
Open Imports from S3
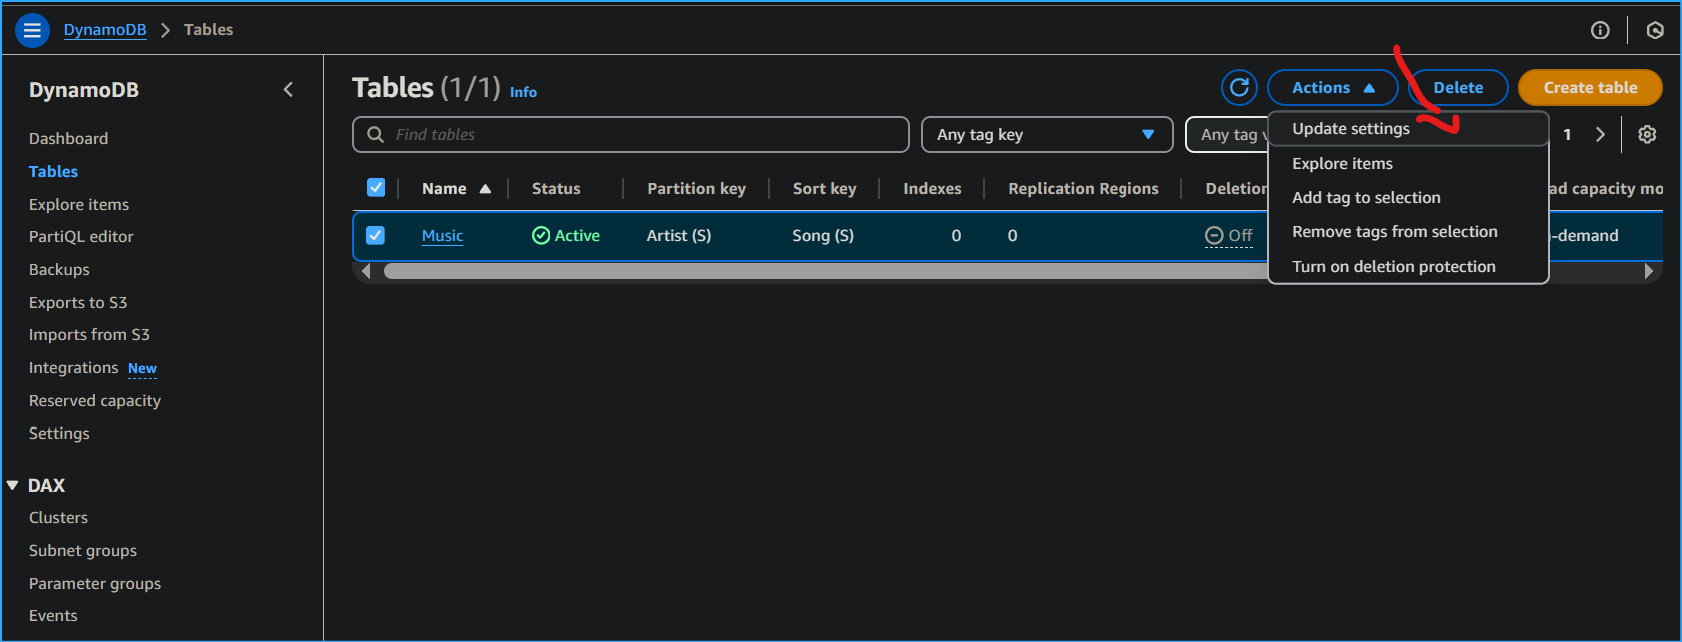pyautogui.click(x=89, y=334)
